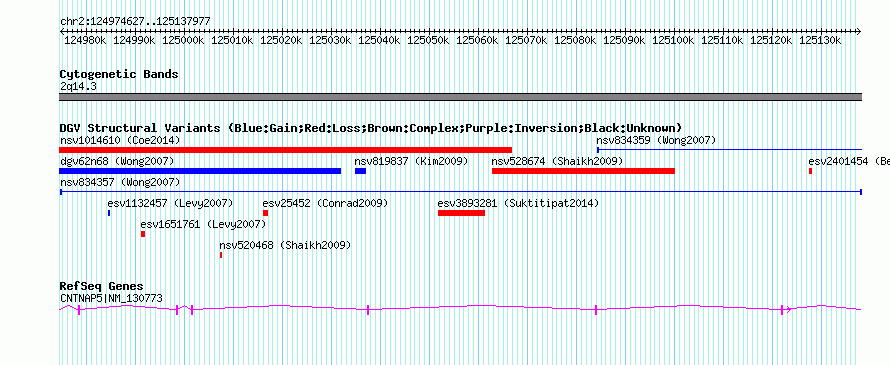Click the esv25452 (Conrad2009) label
Screen dimensions: 890x365
click(325, 203)
